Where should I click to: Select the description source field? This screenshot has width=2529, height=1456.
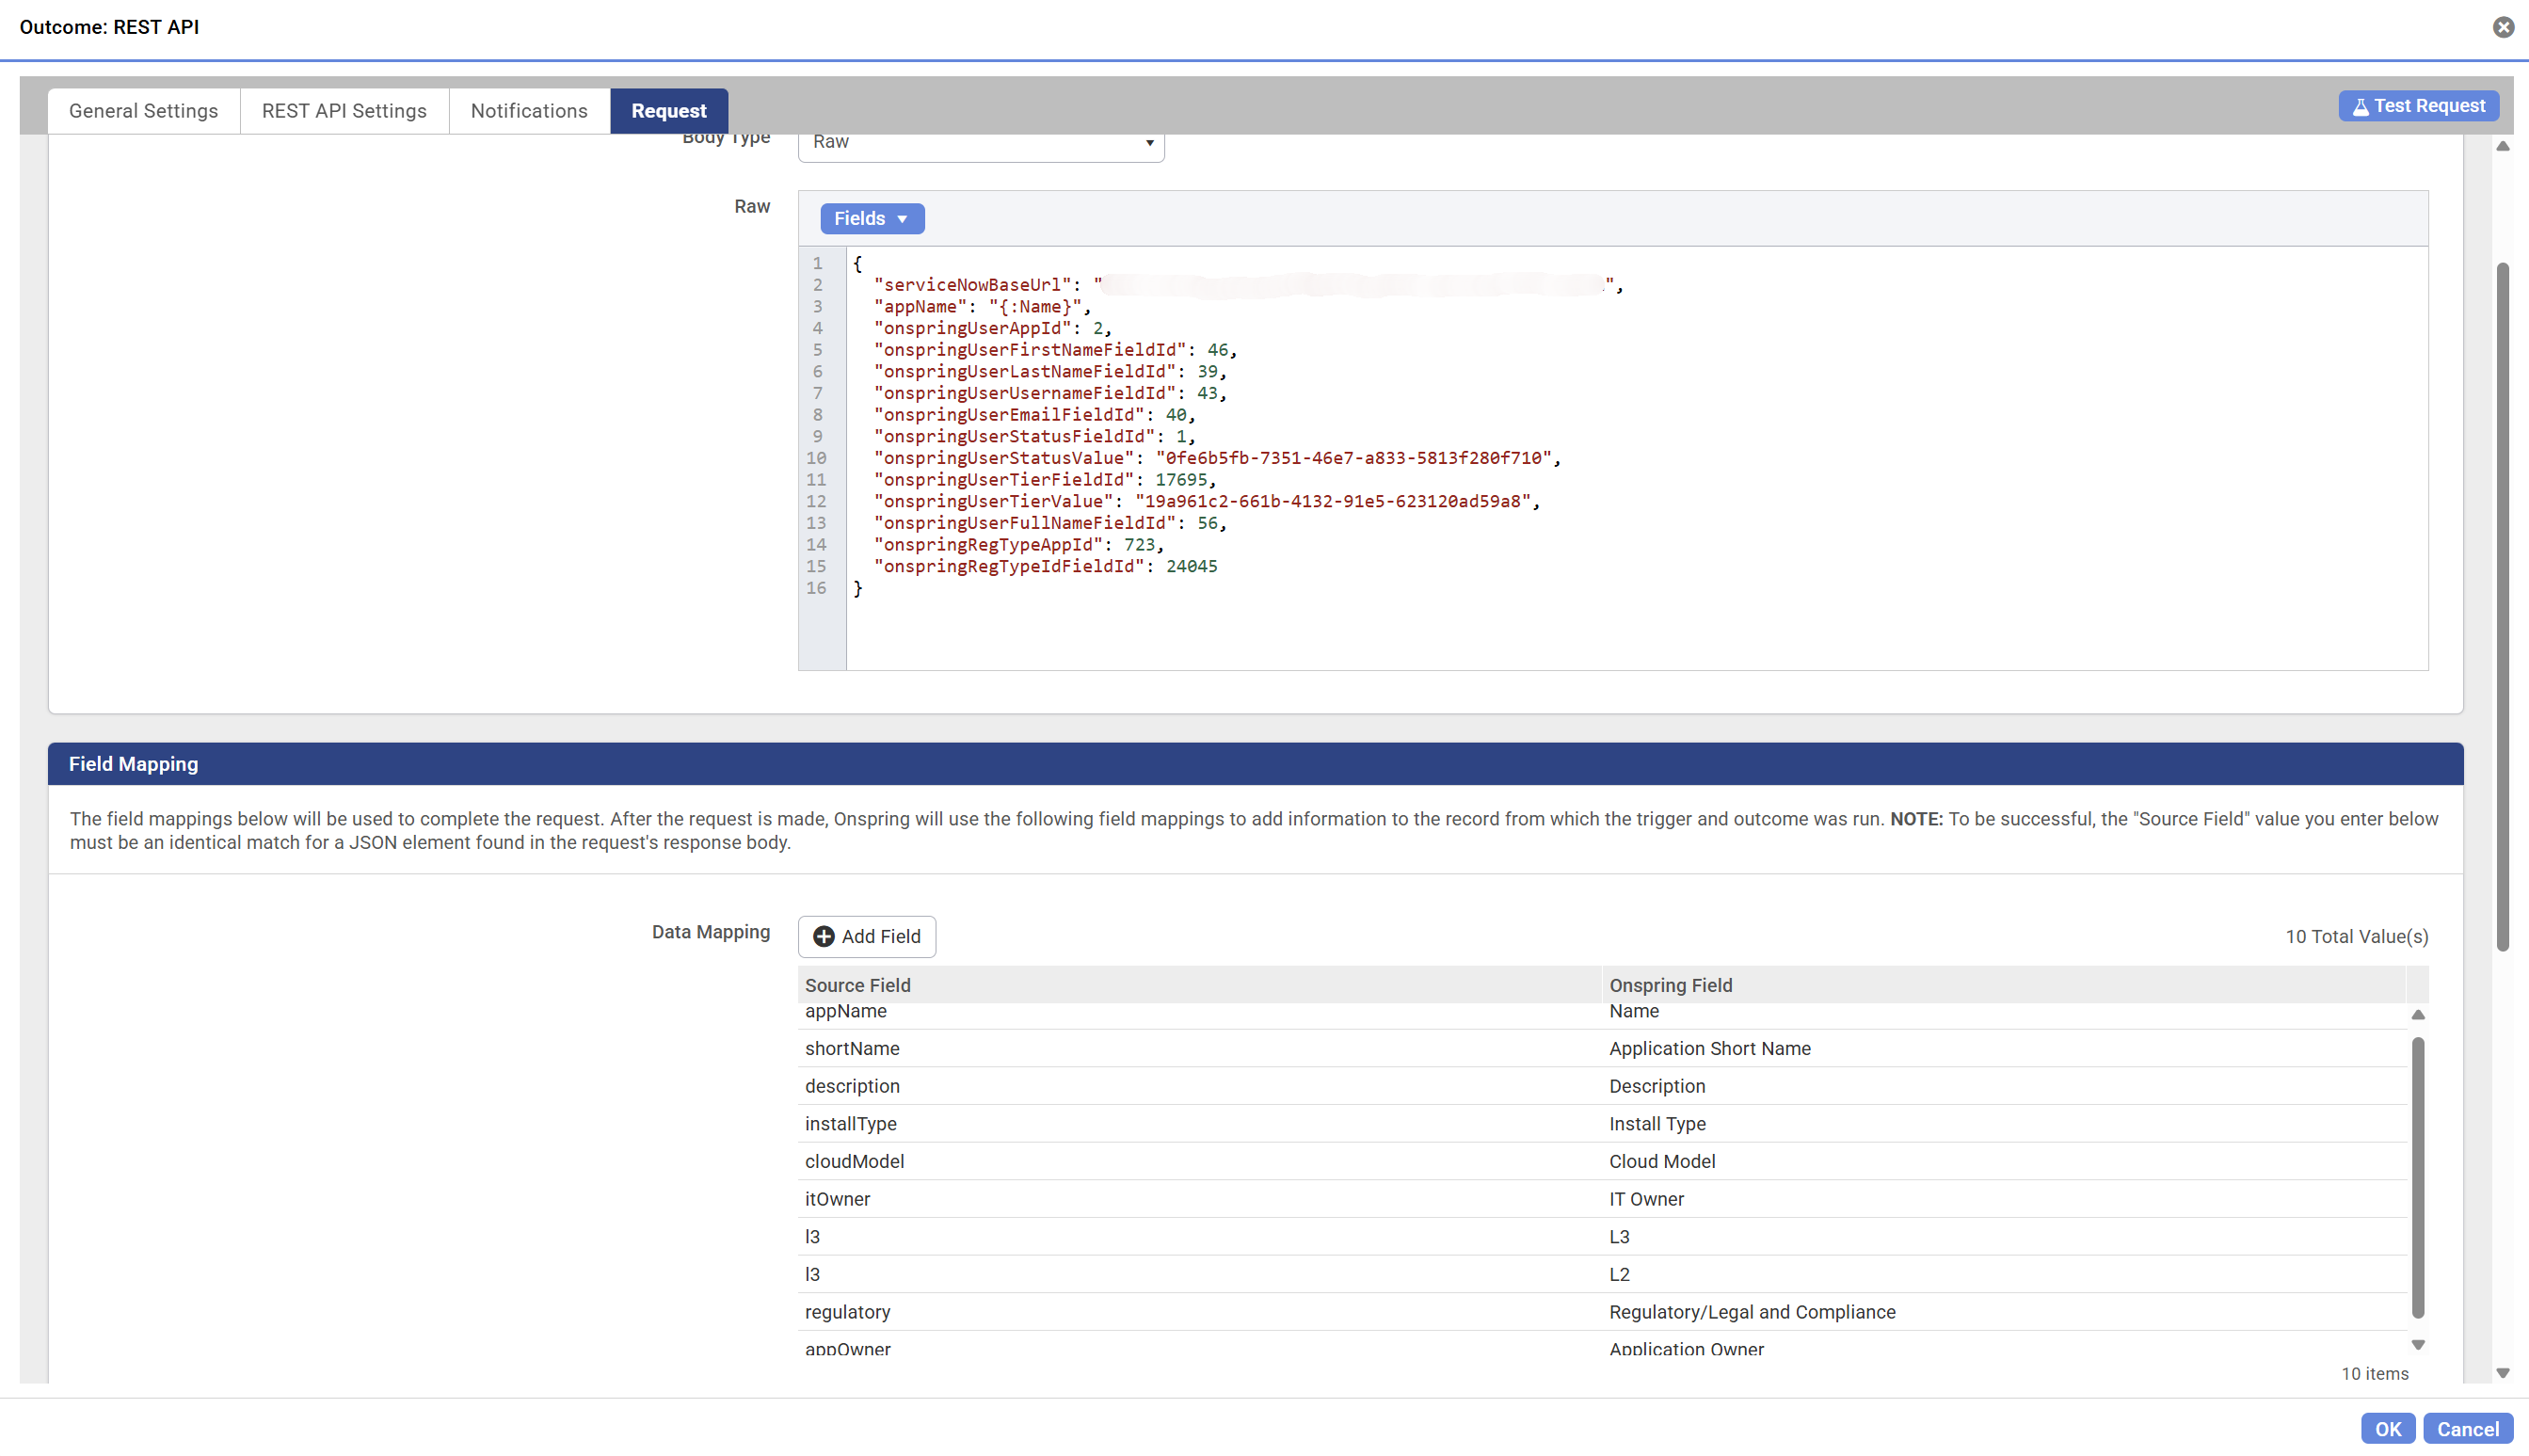pyautogui.click(x=1199, y=1087)
